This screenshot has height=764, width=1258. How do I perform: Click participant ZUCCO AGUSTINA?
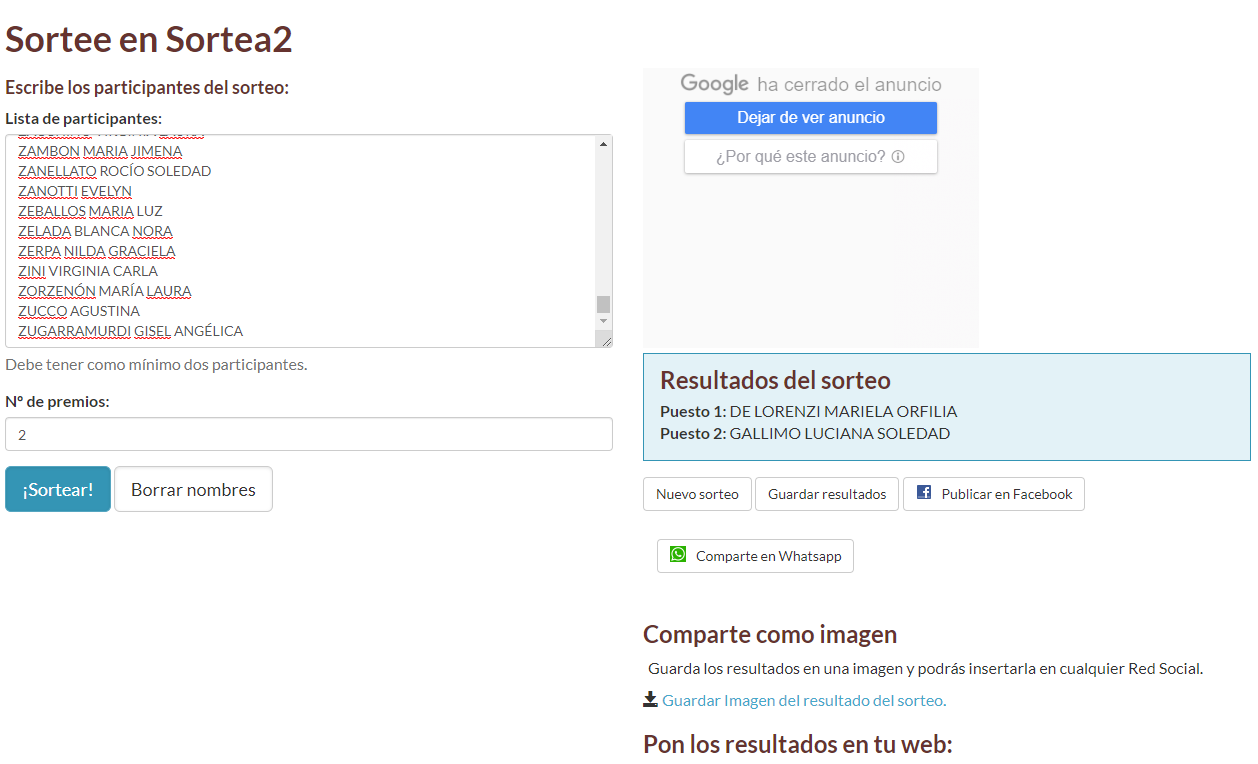tap(79, 311)
